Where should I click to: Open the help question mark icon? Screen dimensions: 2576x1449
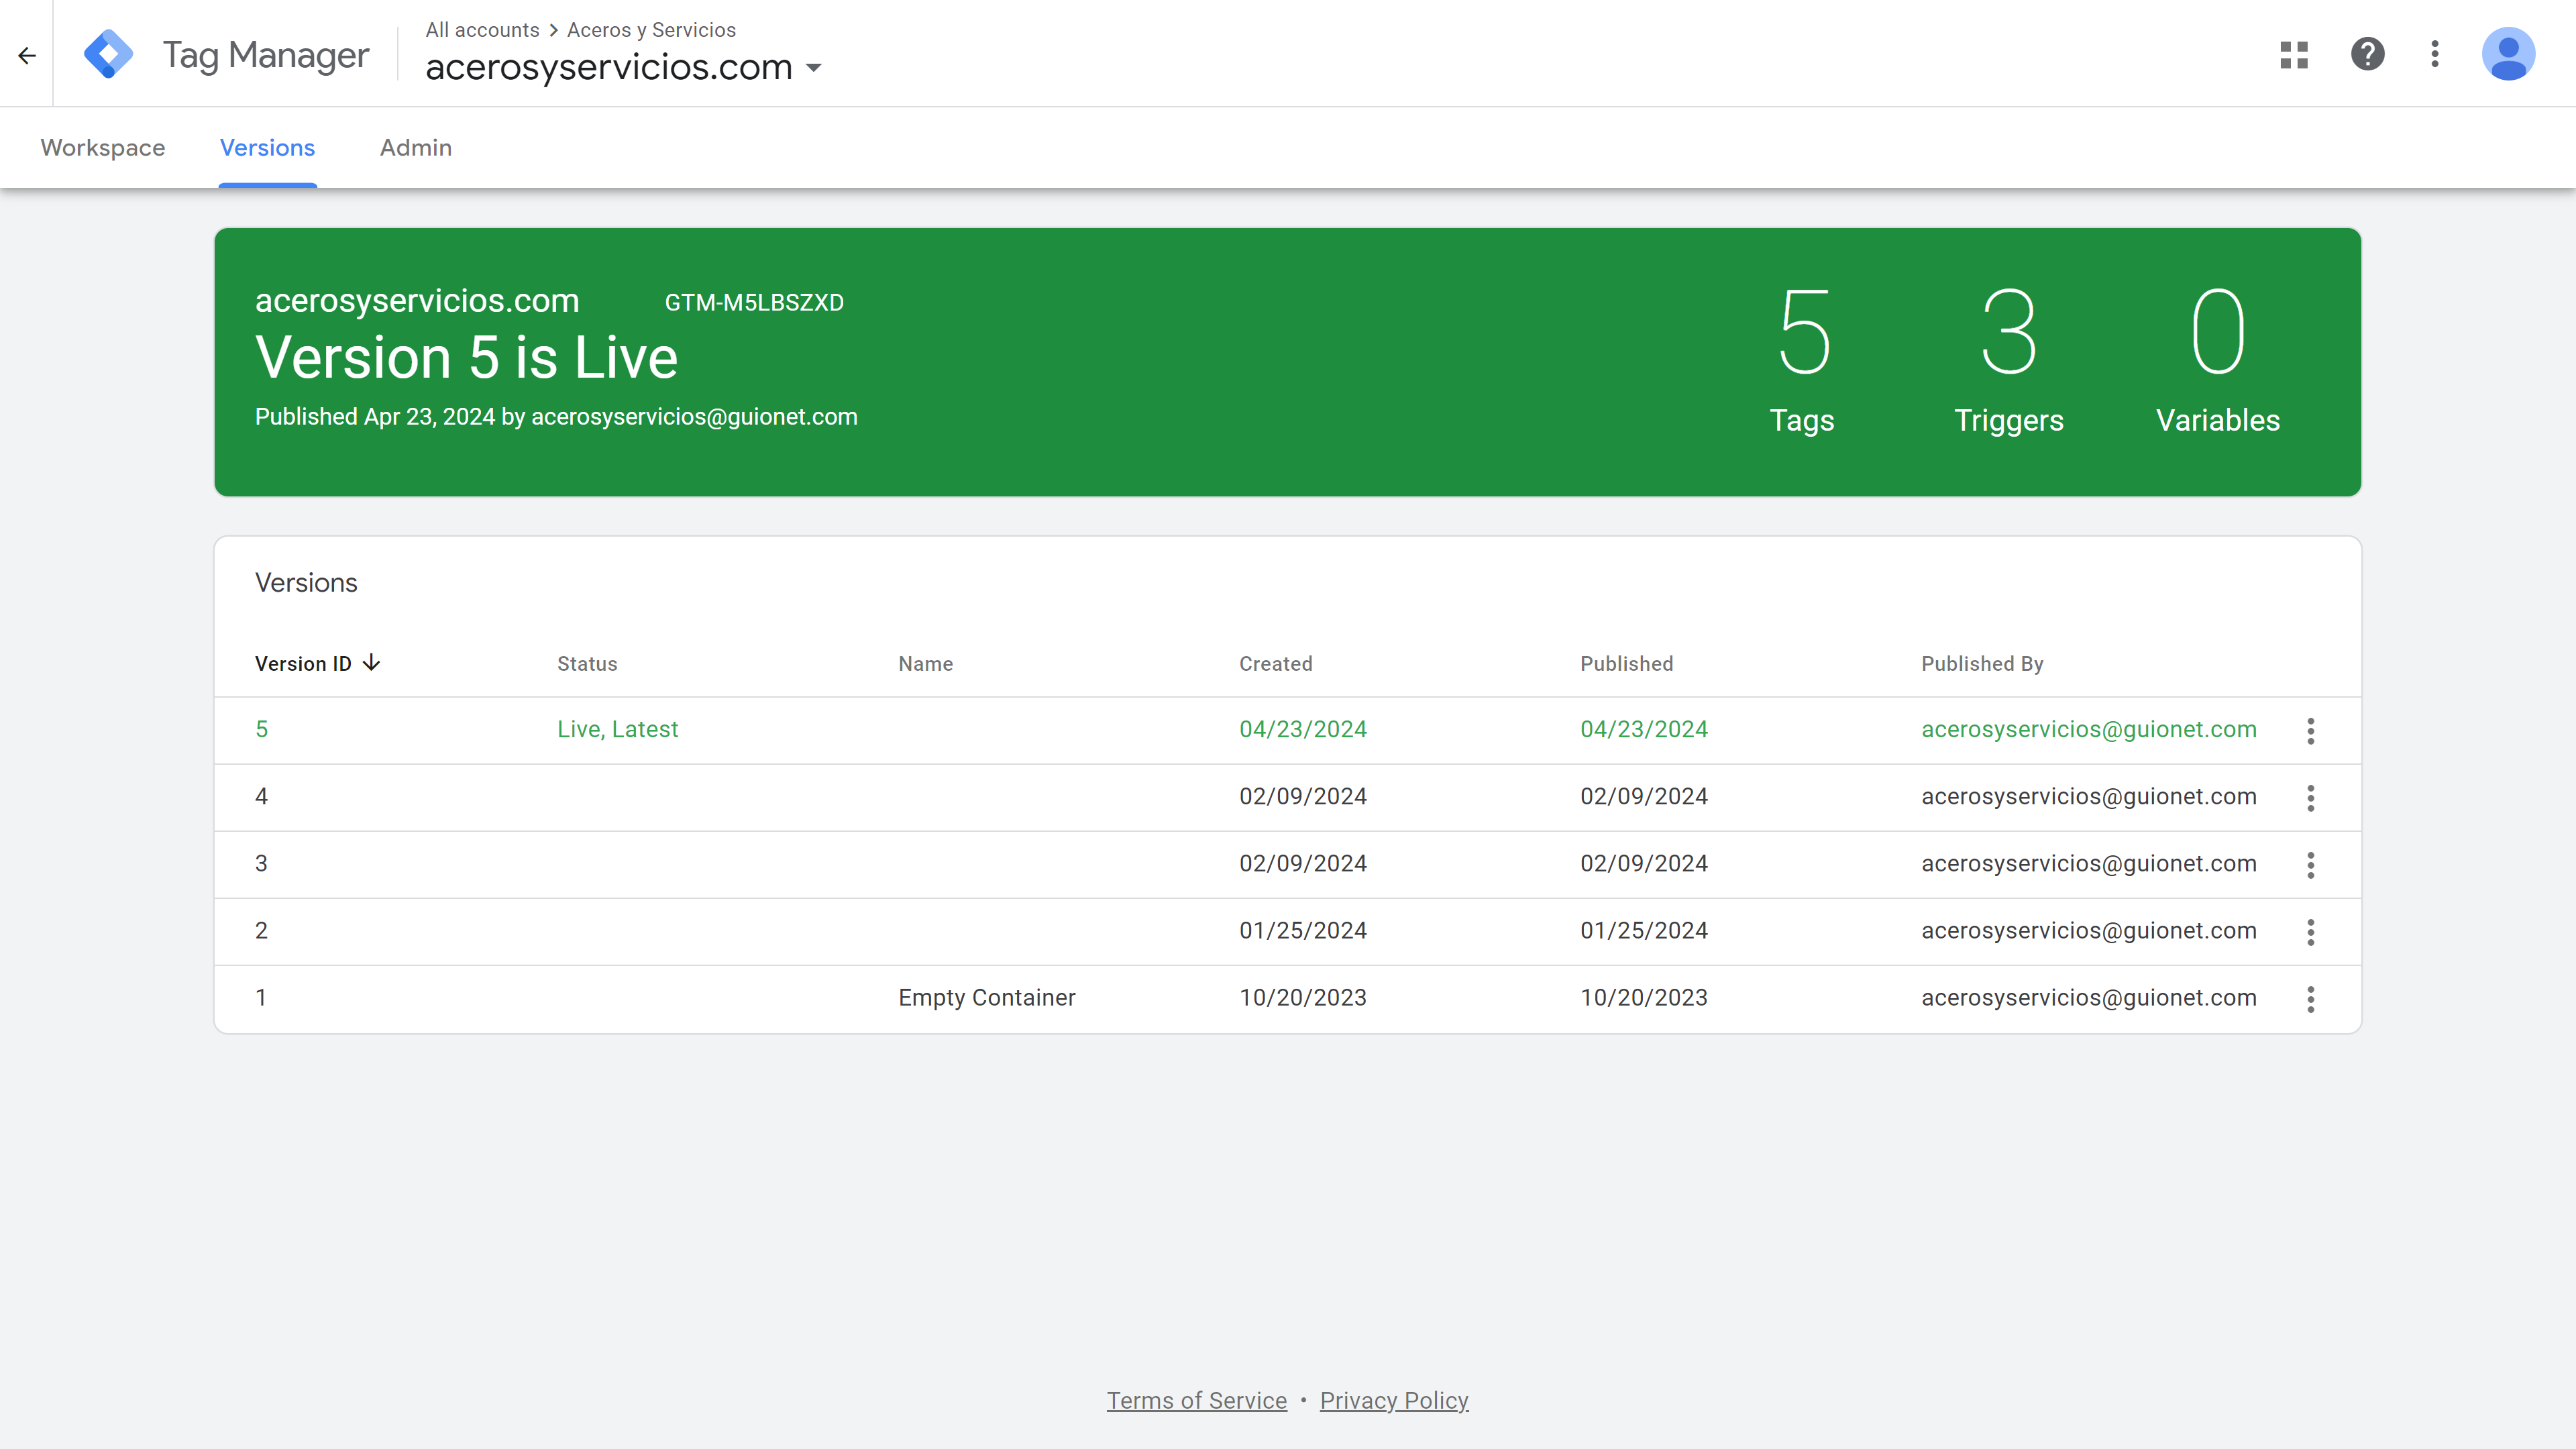(2367, 54)
